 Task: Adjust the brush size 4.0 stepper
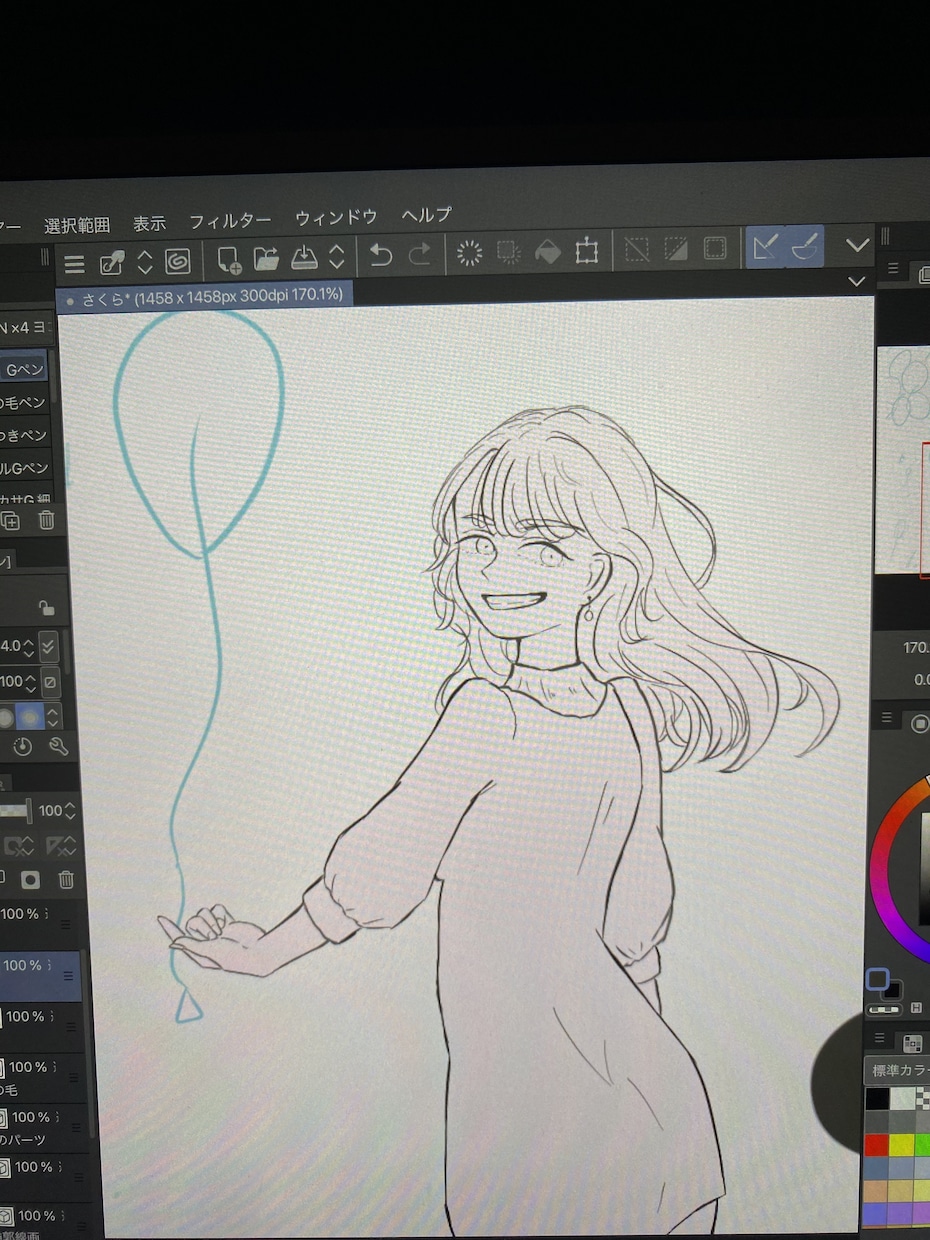click(28, 646)
